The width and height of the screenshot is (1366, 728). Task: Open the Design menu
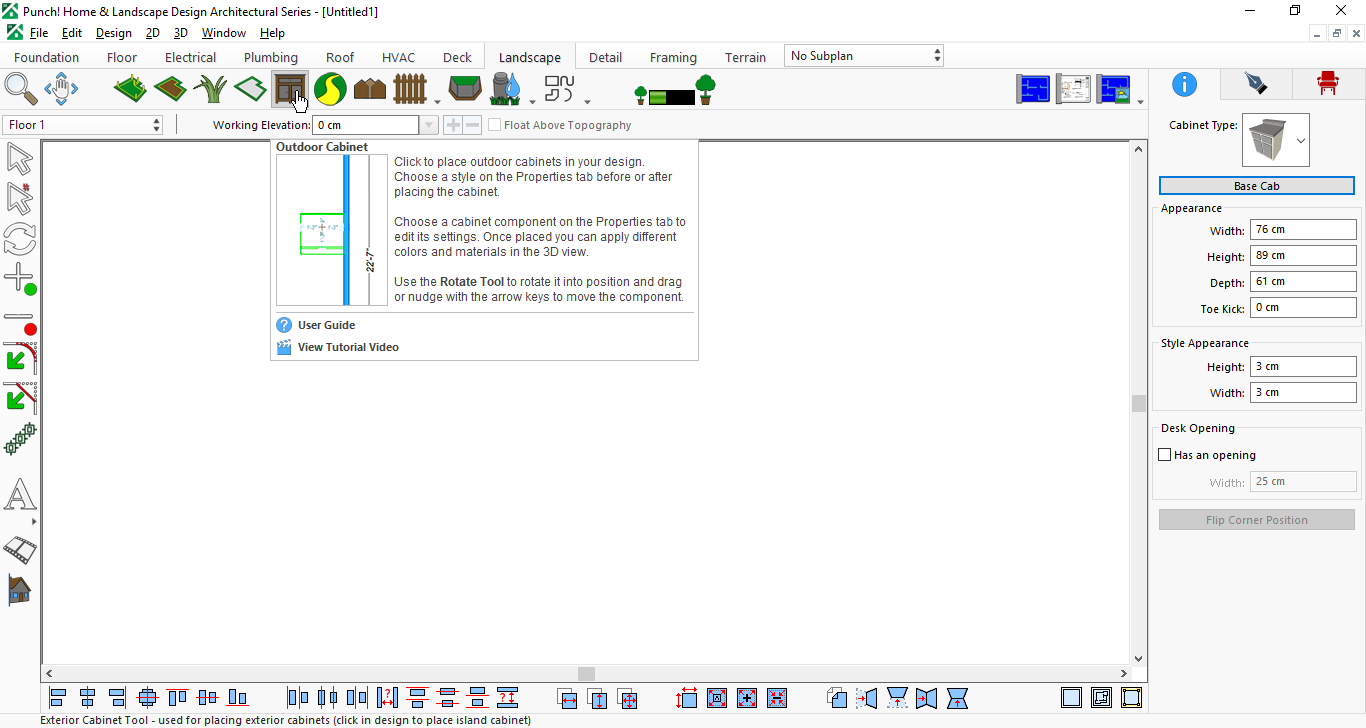113,33
